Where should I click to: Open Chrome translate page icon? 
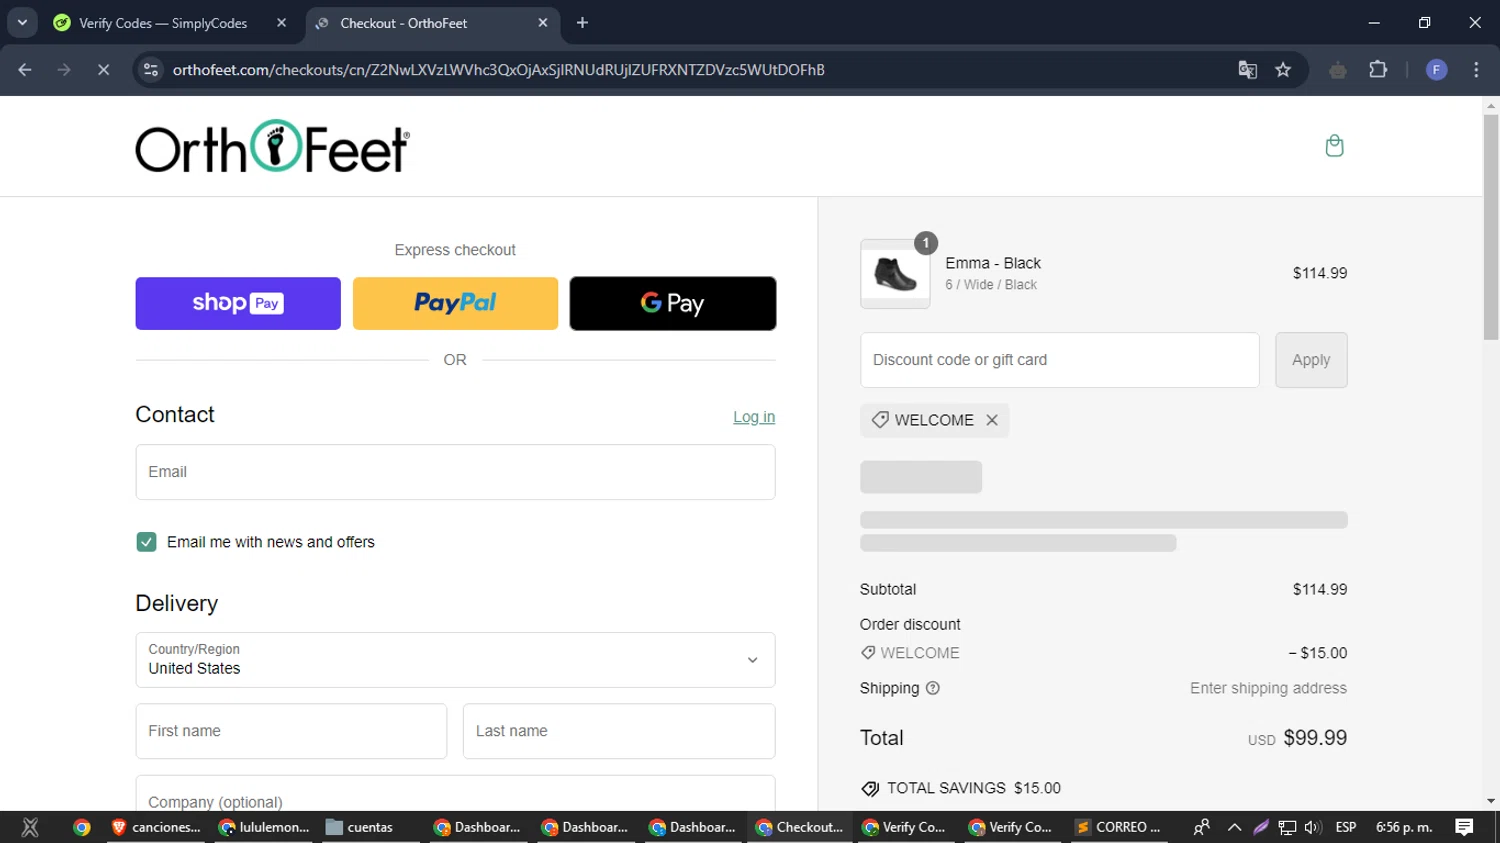coord(1247,70)
